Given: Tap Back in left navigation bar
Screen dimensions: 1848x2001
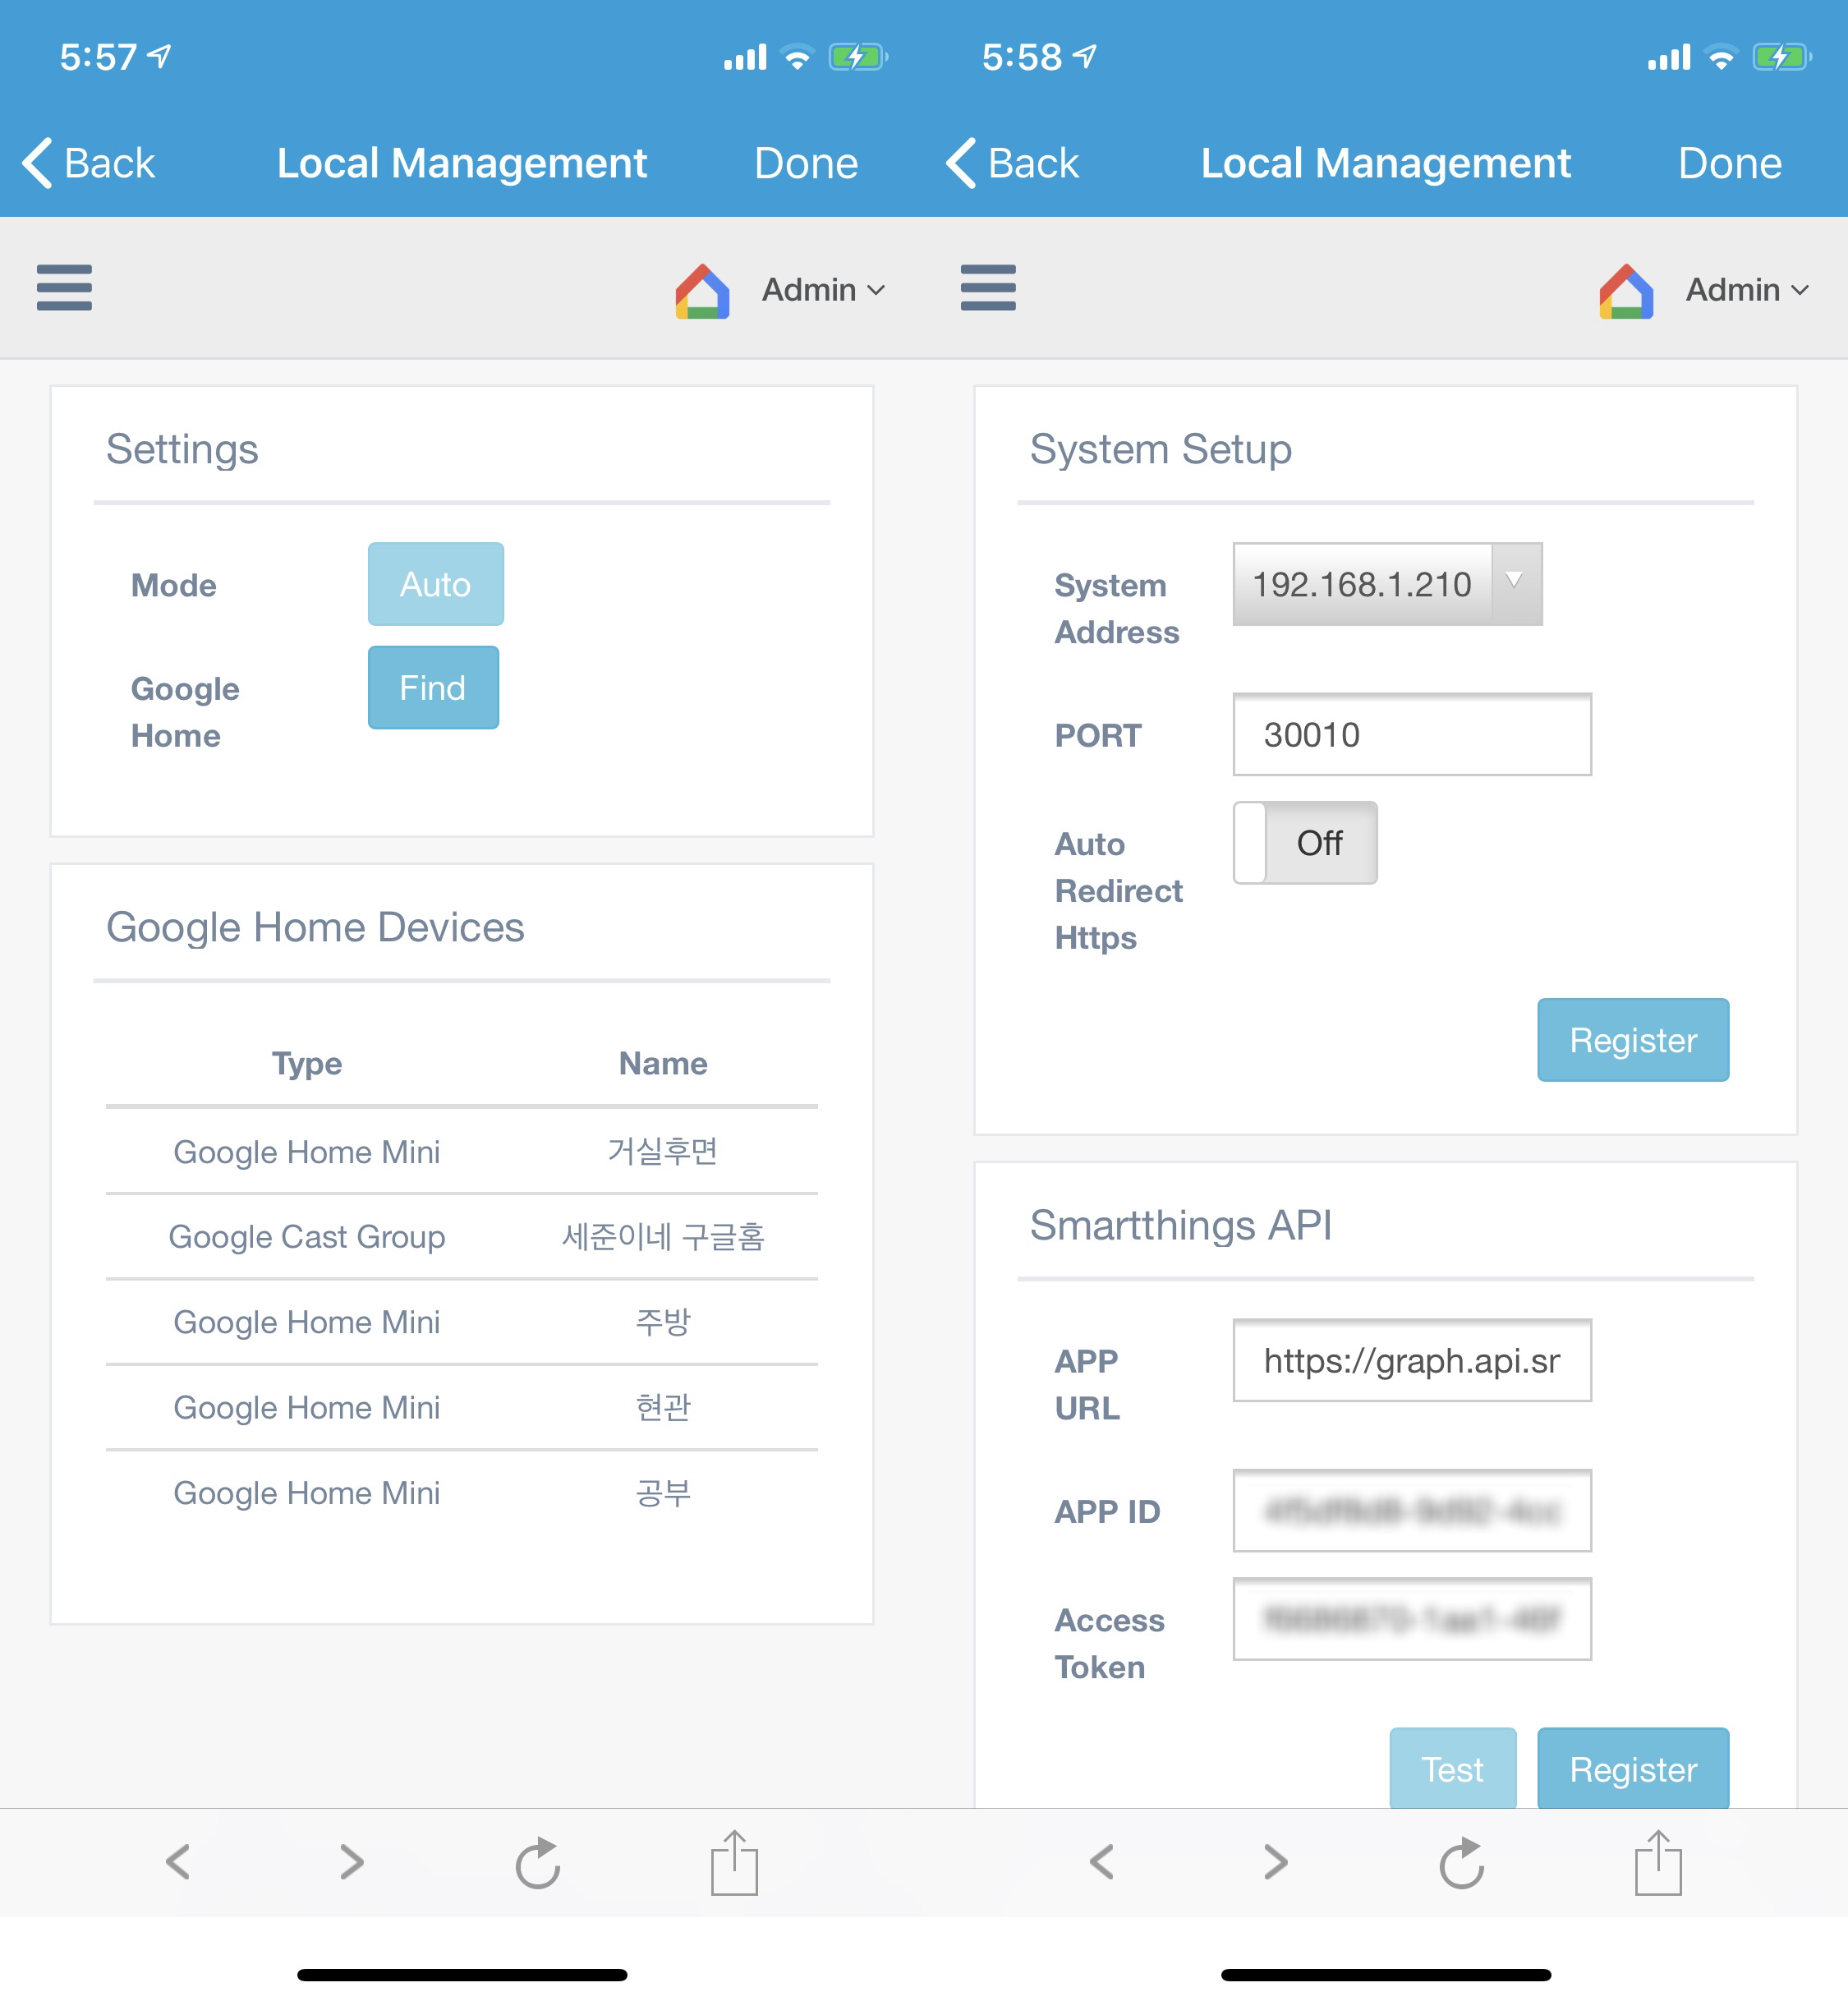Looking at the screenshot, I should [89, 163].
